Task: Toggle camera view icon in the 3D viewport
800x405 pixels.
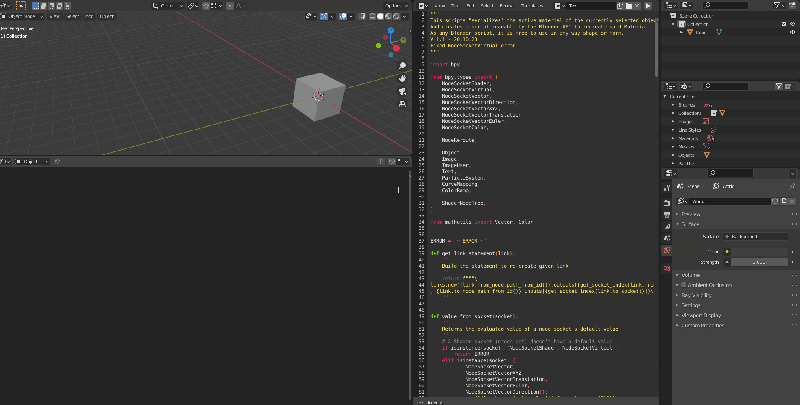Action: [403, 91]
